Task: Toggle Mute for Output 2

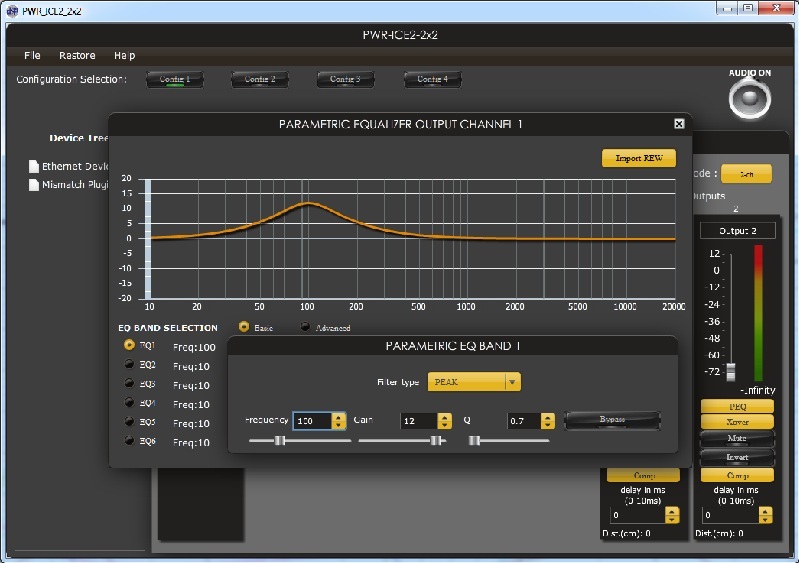Action: 736,438
